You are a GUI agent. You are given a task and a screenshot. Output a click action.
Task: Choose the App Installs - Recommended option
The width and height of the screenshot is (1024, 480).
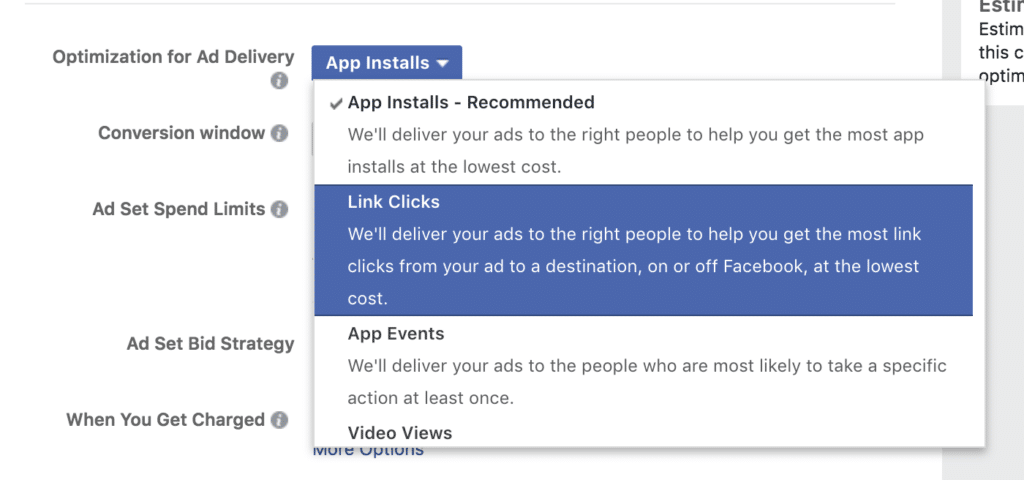[471, 103]
